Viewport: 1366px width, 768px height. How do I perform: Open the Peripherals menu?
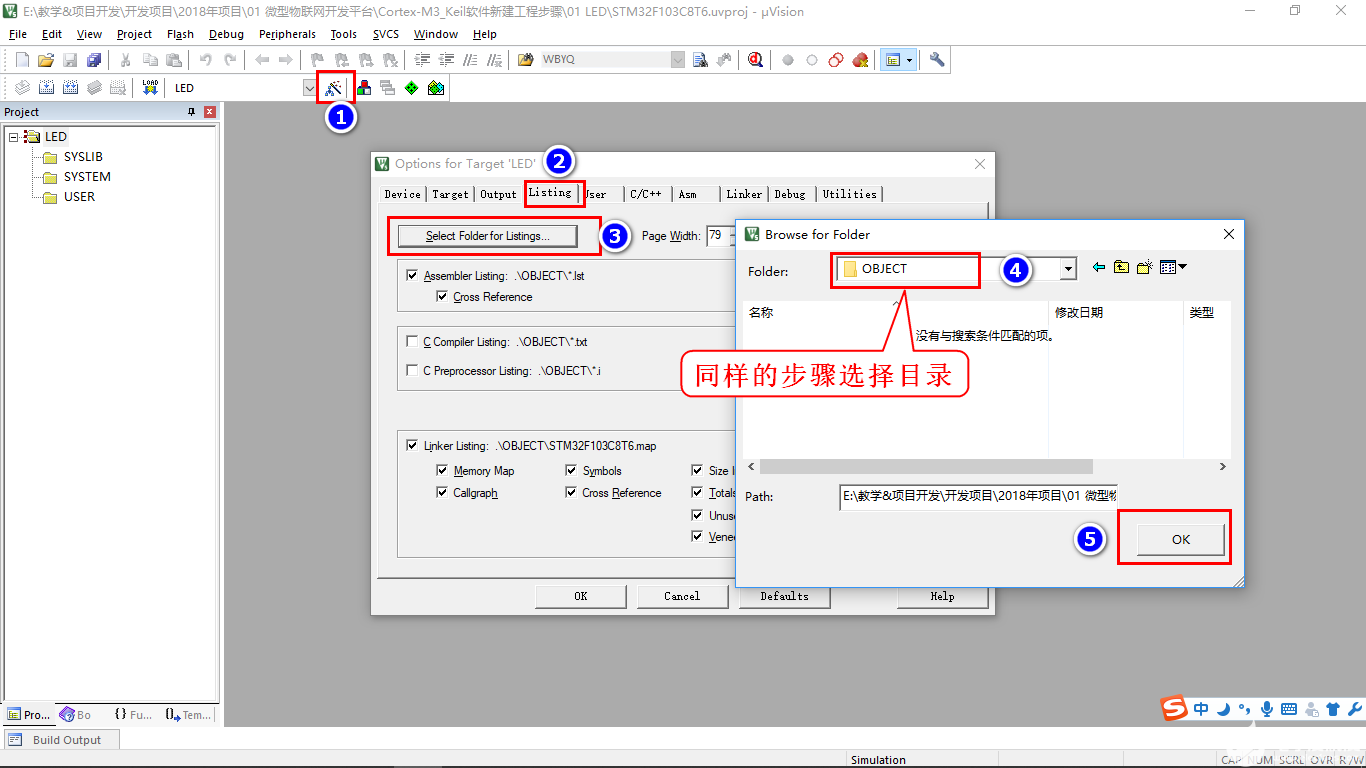(287, 34)
